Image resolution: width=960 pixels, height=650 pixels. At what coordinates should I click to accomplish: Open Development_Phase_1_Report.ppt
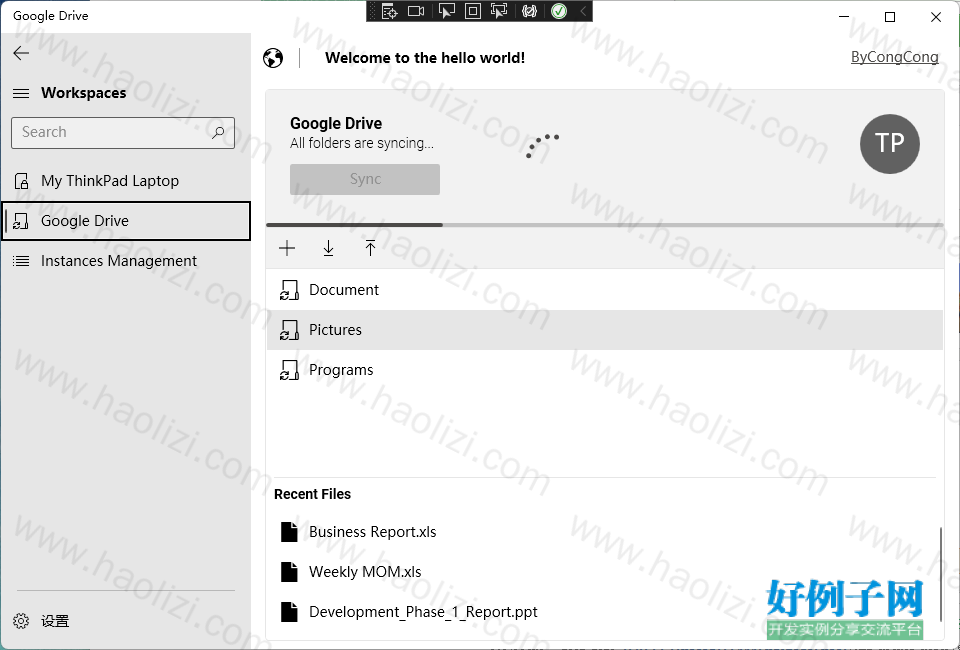606,612
